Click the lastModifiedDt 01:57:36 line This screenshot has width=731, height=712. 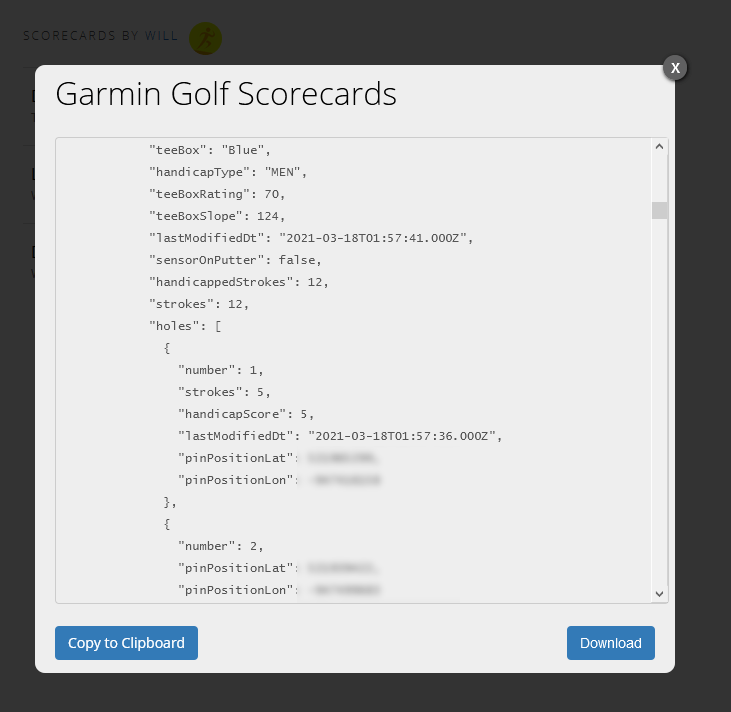(340, 436)
